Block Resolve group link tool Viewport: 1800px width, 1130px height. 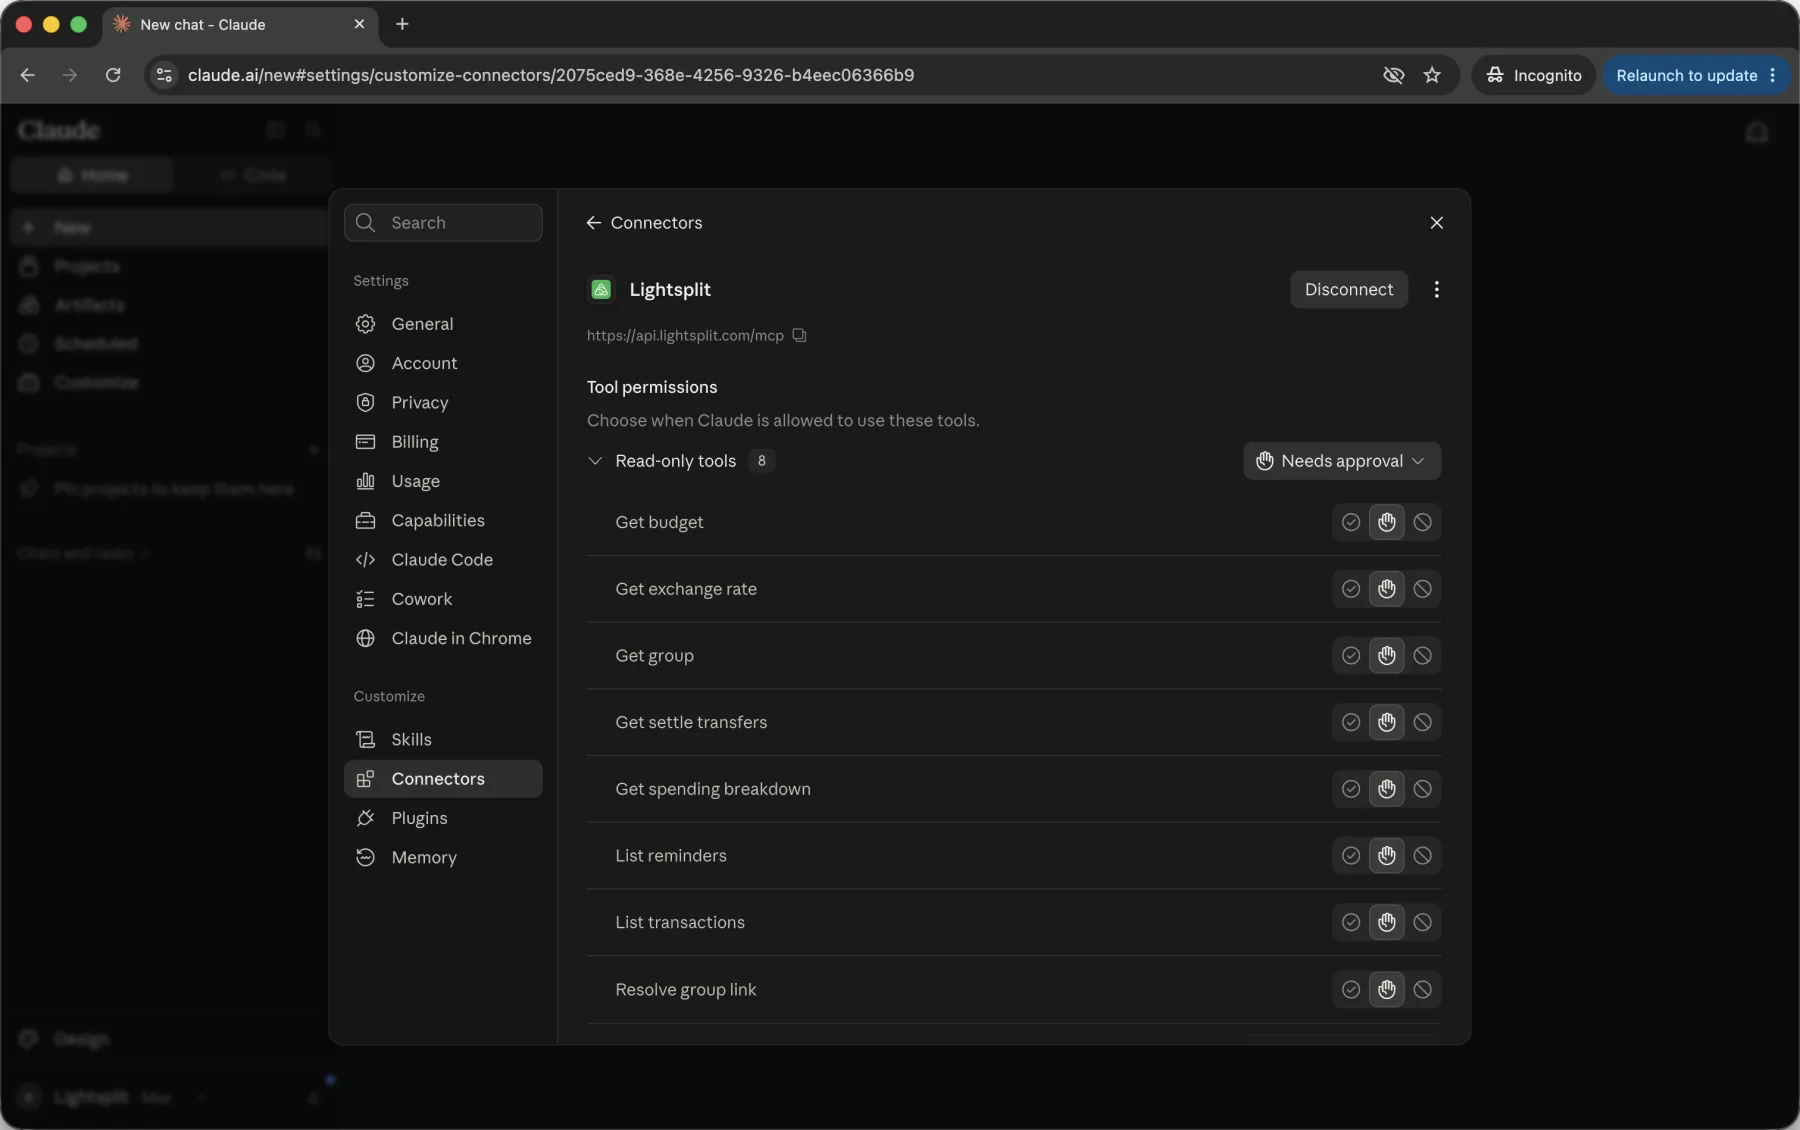pyautogui.click(x=1422, y=989)
